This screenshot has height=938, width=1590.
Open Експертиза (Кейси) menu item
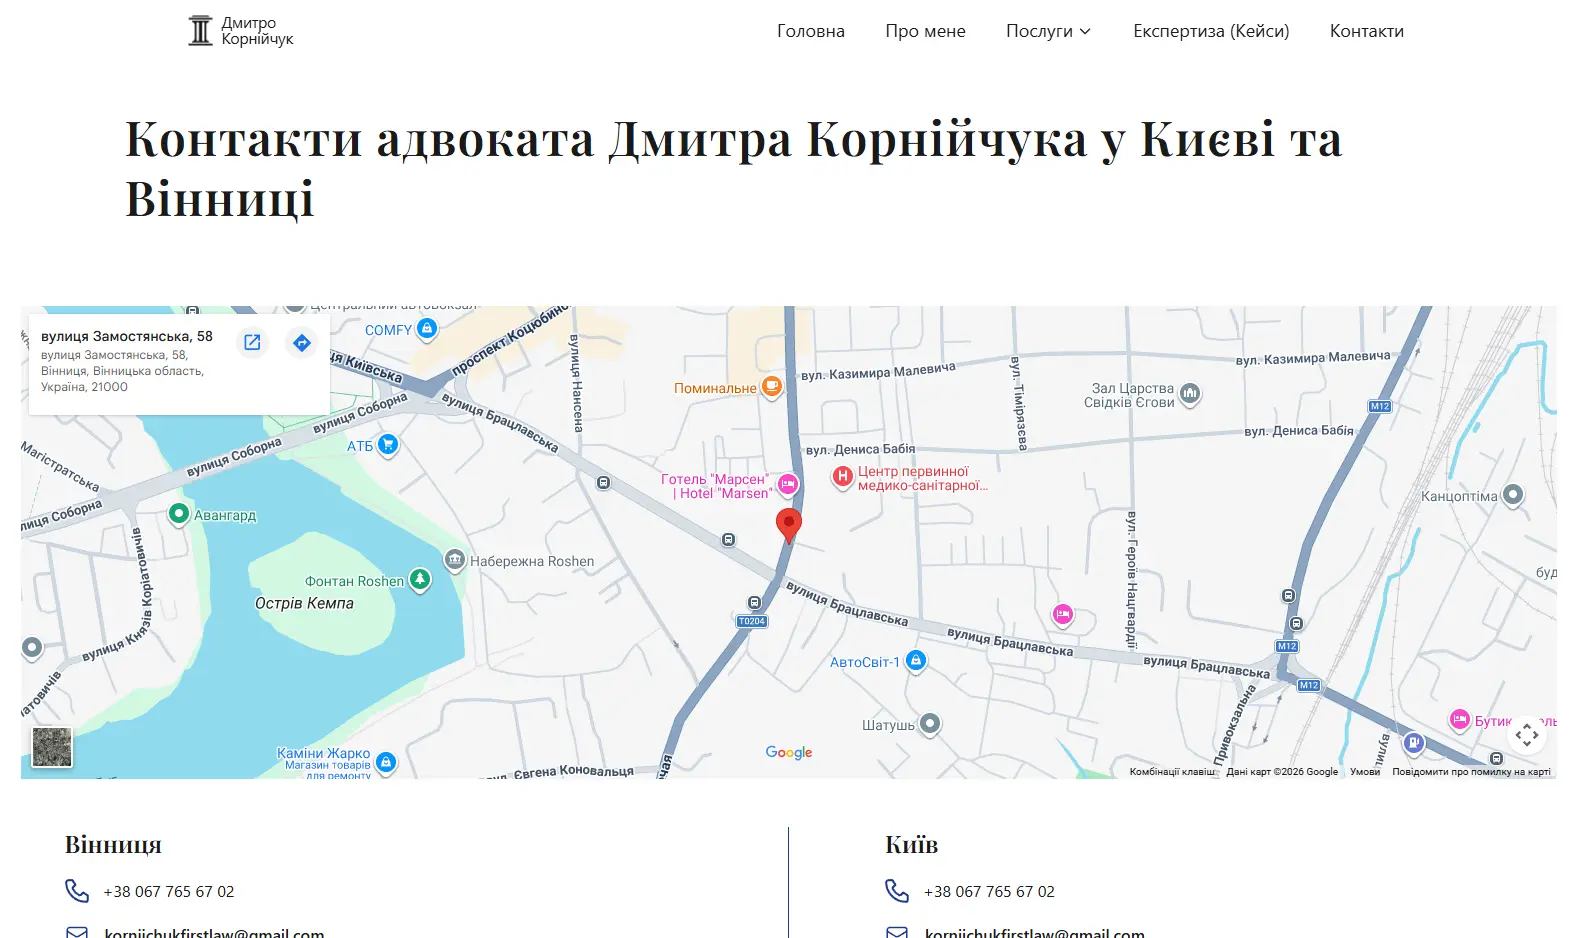pyautogui.click(x=1211, y=31)
